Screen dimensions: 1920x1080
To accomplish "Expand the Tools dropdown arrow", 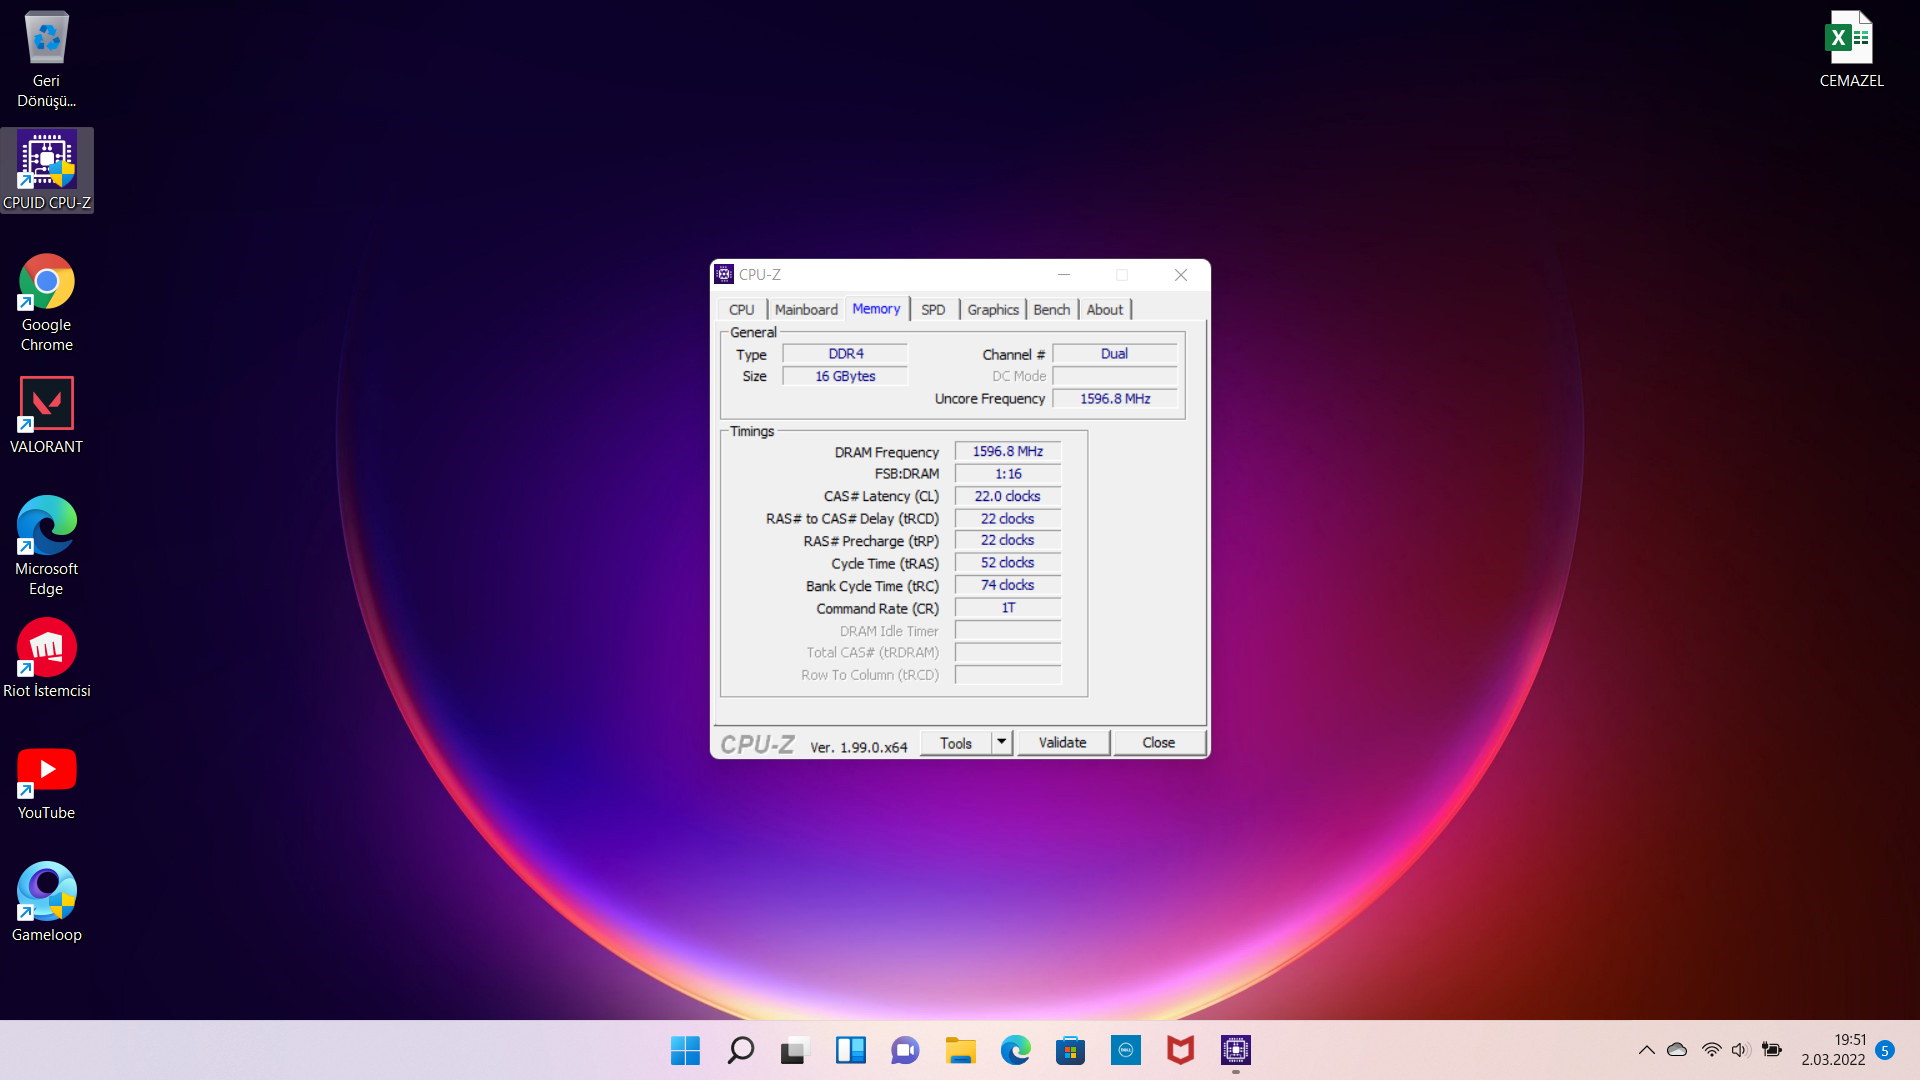I will tap(1001, 743).
